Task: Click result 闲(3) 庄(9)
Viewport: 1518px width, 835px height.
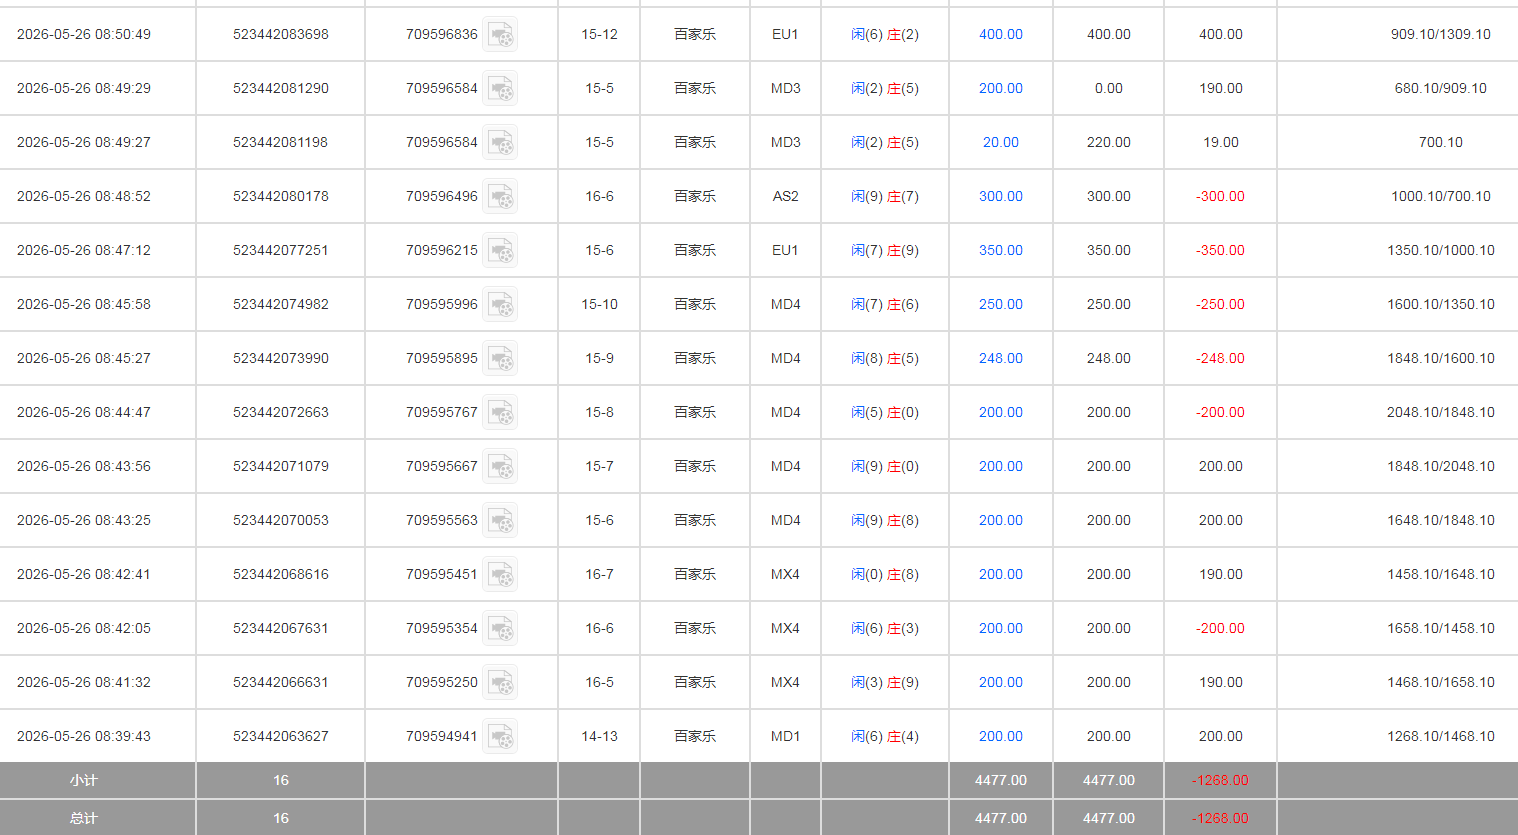Action: coord(885,682)
